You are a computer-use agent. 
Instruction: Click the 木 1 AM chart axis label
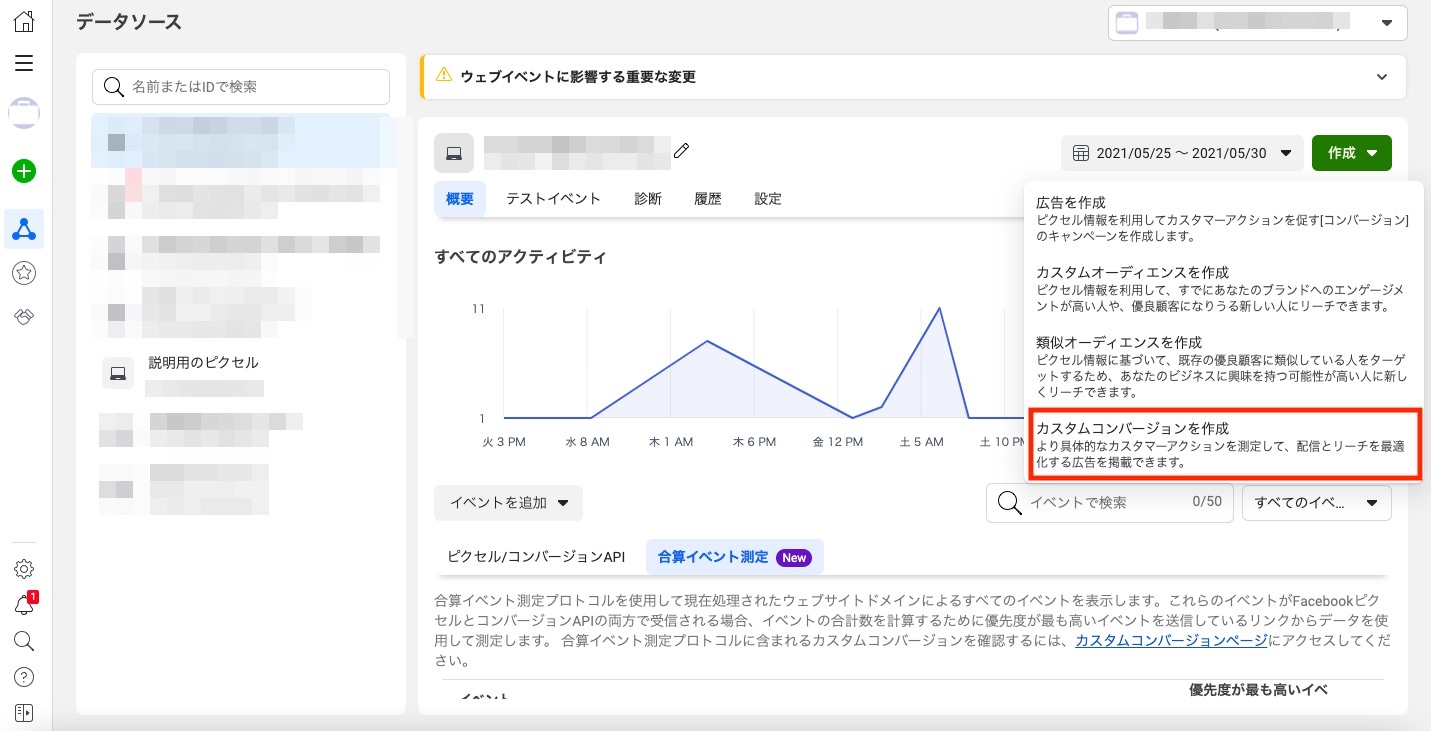(x=671, y=441)
